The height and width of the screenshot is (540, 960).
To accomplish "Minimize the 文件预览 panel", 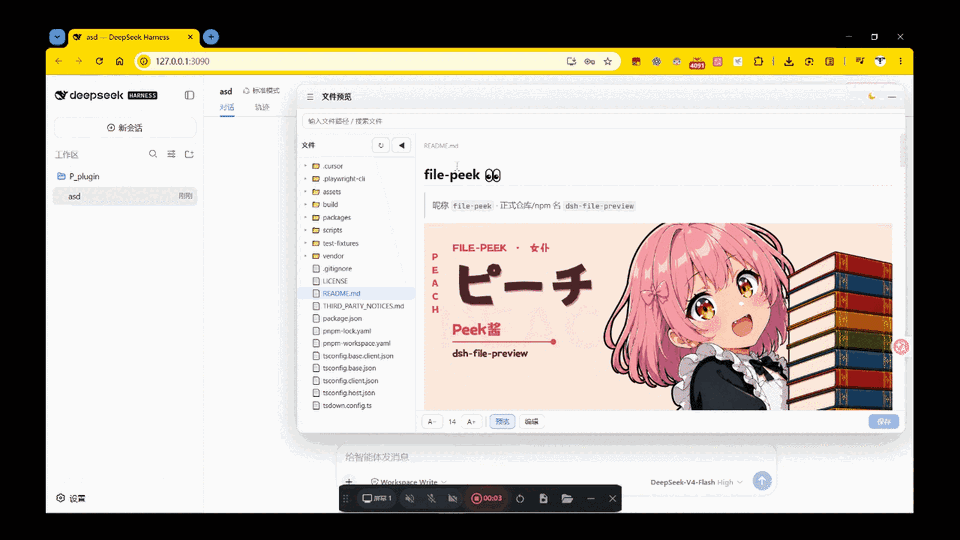I will click(892, 97).
